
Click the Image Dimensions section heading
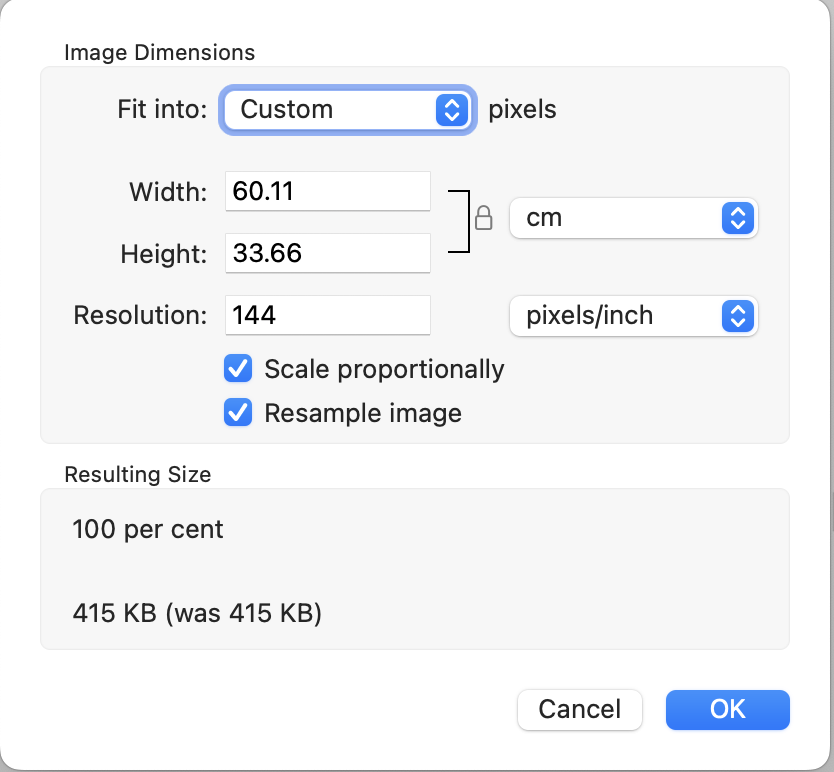tap(160, 53)
